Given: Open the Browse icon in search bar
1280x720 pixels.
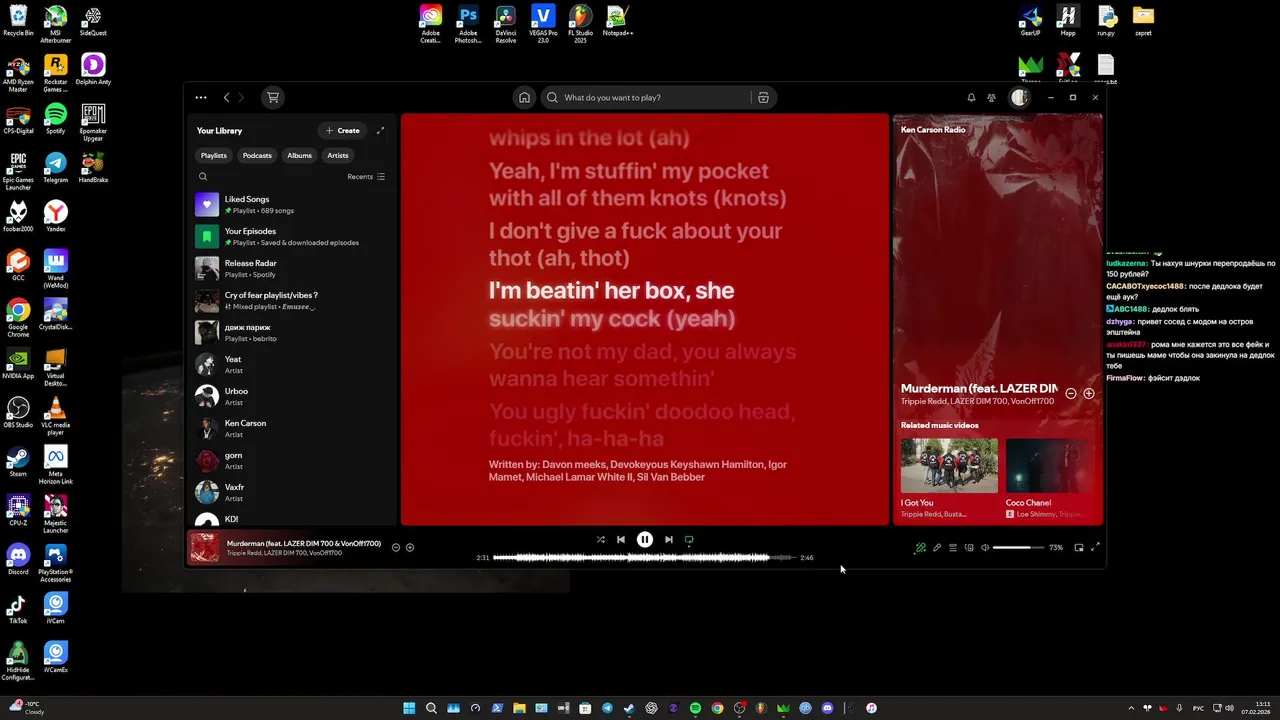Looking at the screenshot, I should coord(763,98).
